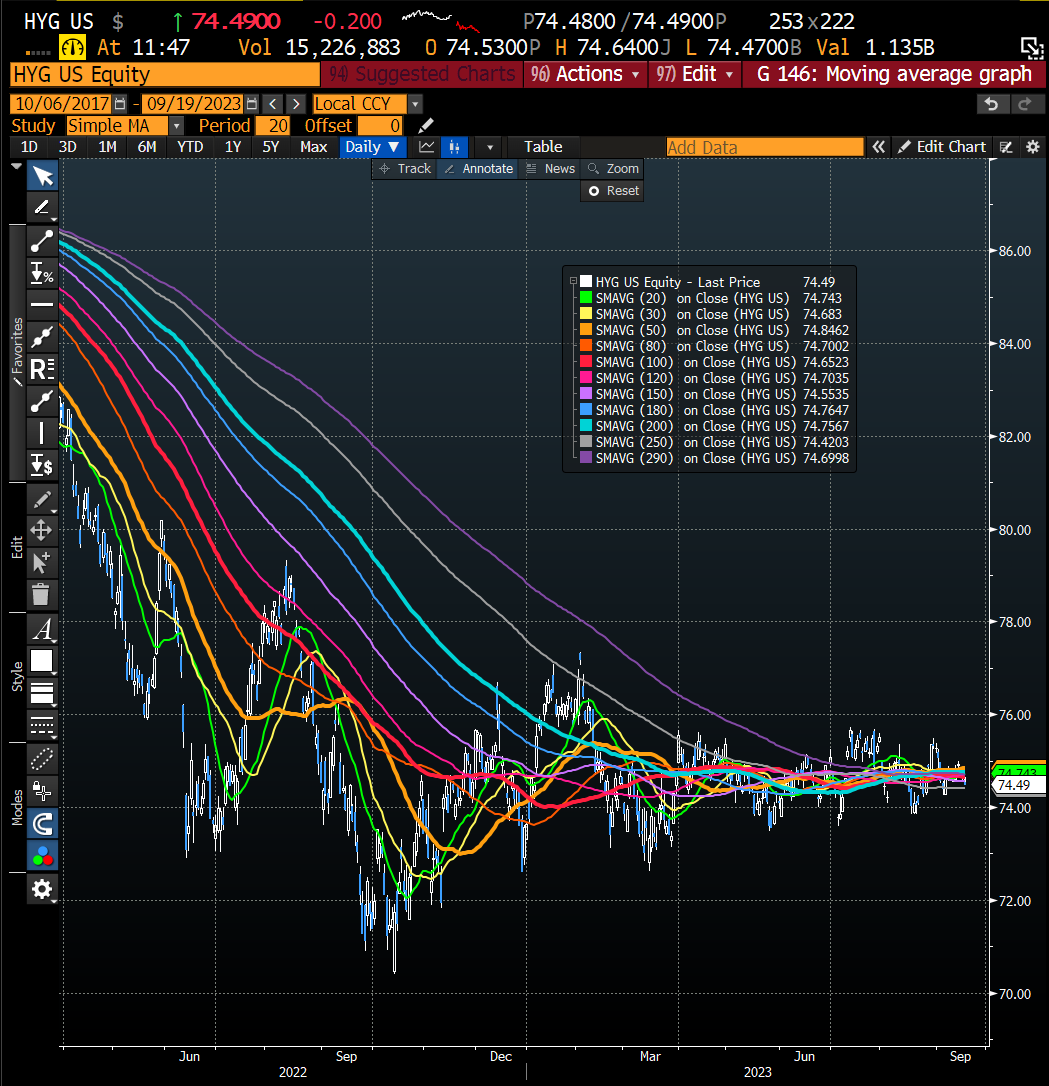Click the RGB color circles mode icon
Viewport: 1049px width, 1086px height.
(42, 855)
